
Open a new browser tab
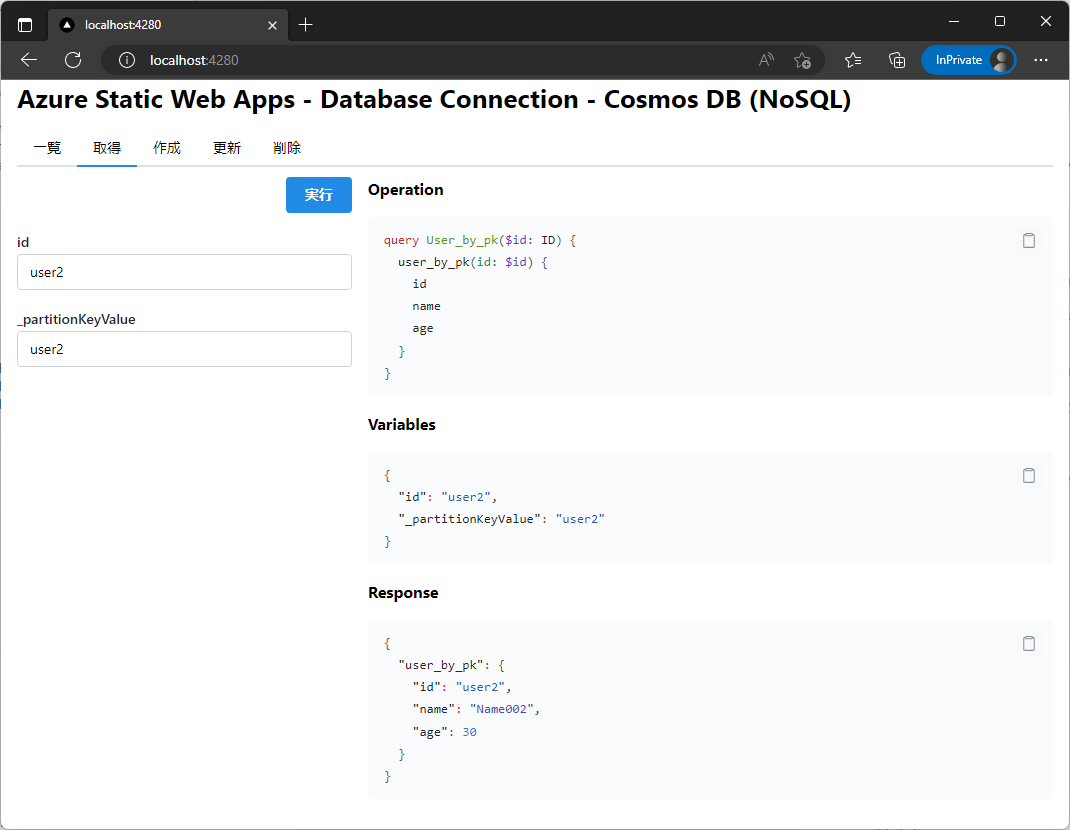point(306,25)
